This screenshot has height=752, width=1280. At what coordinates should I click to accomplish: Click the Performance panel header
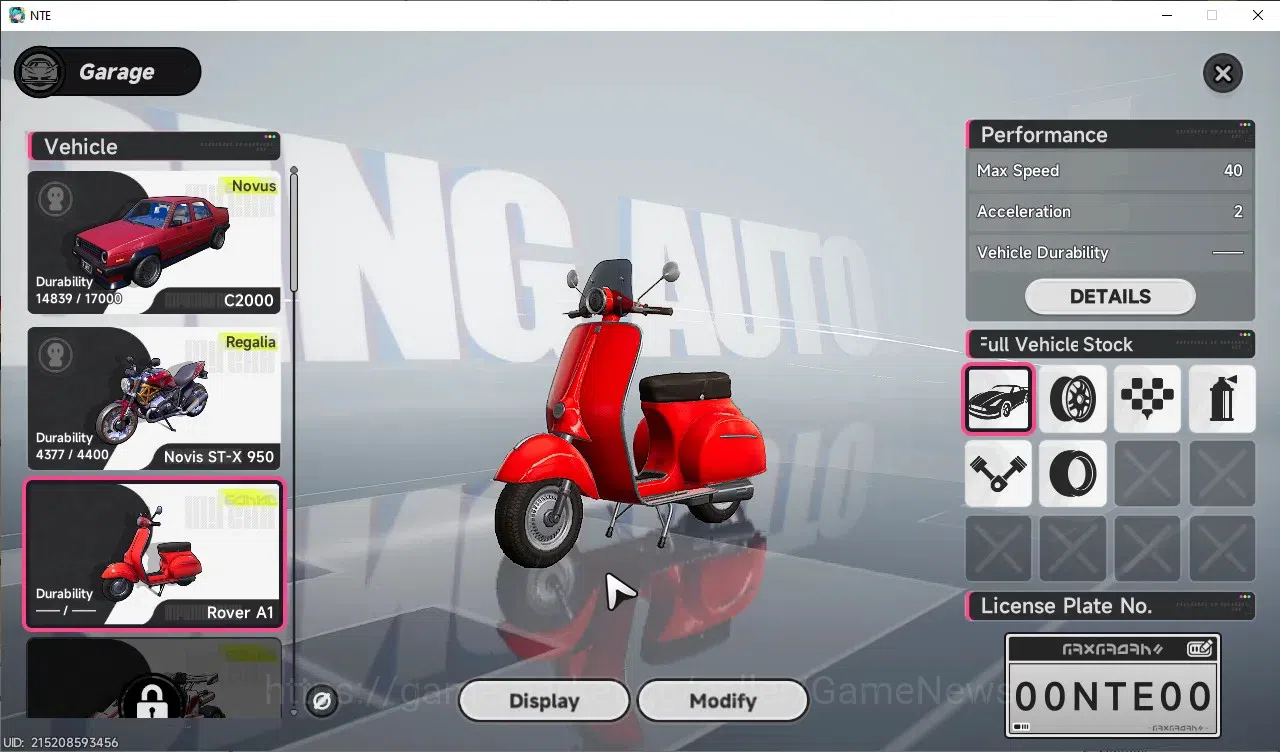[x=1110, y=135]
